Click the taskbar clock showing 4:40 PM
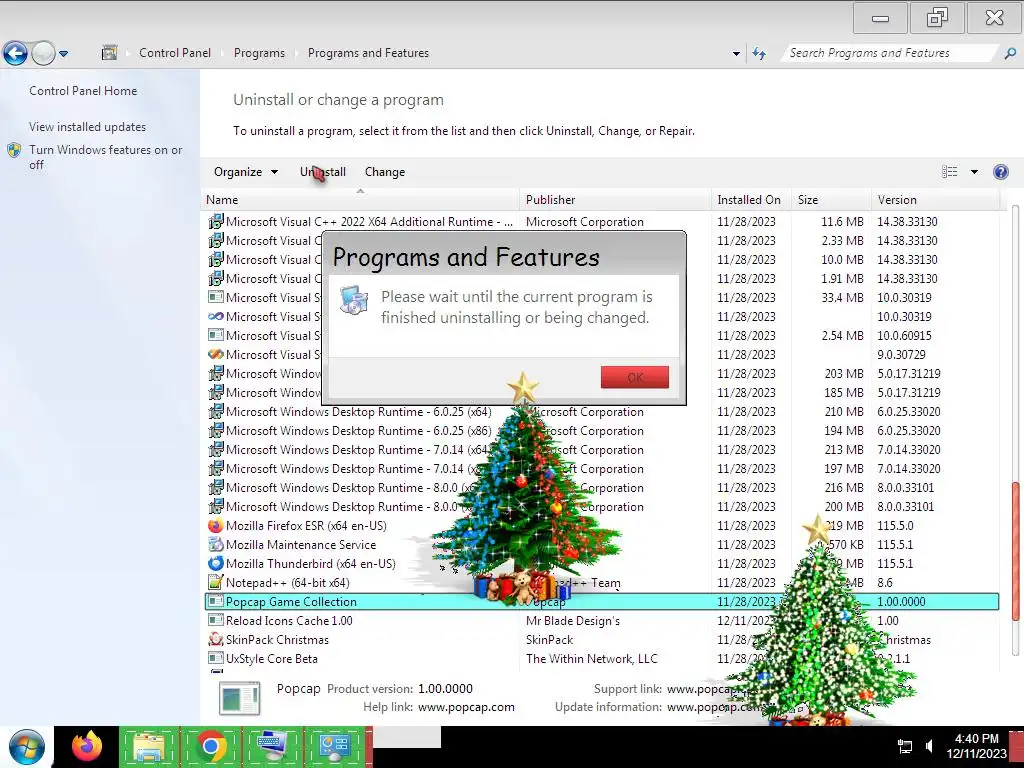This screenshot has height=768, width=1024. (x=977, y=746)
